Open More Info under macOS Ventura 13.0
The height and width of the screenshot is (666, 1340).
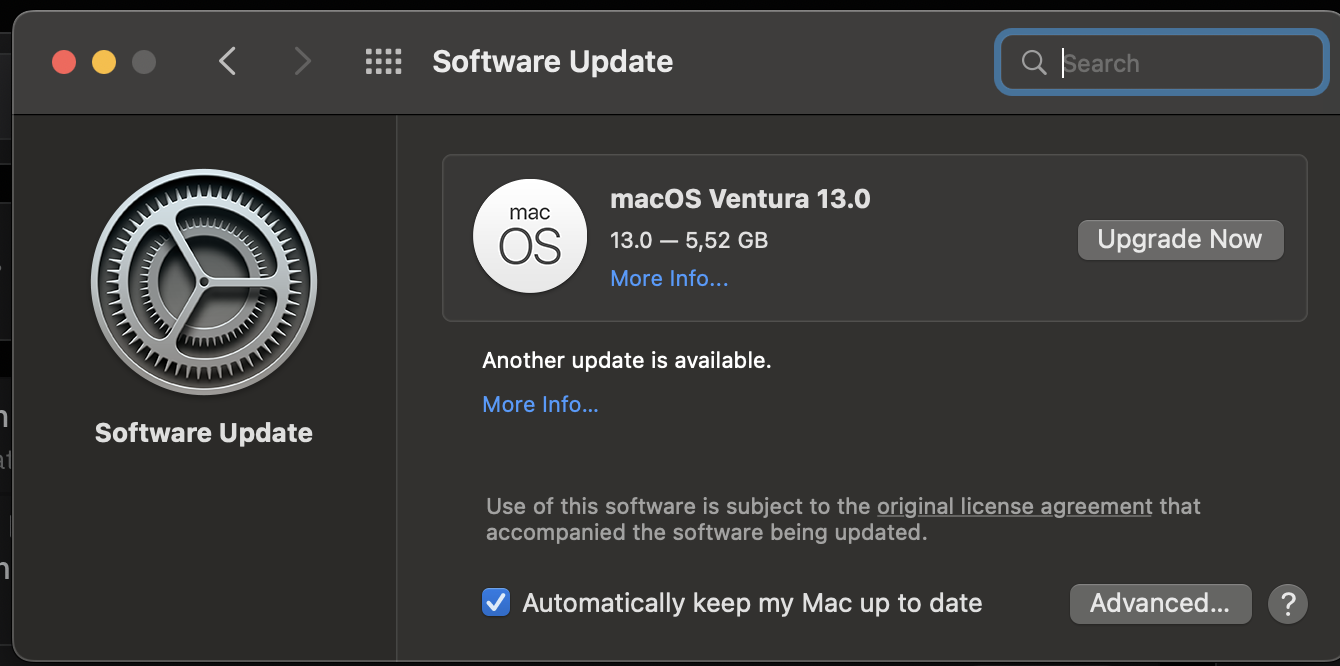pos(669,279)
